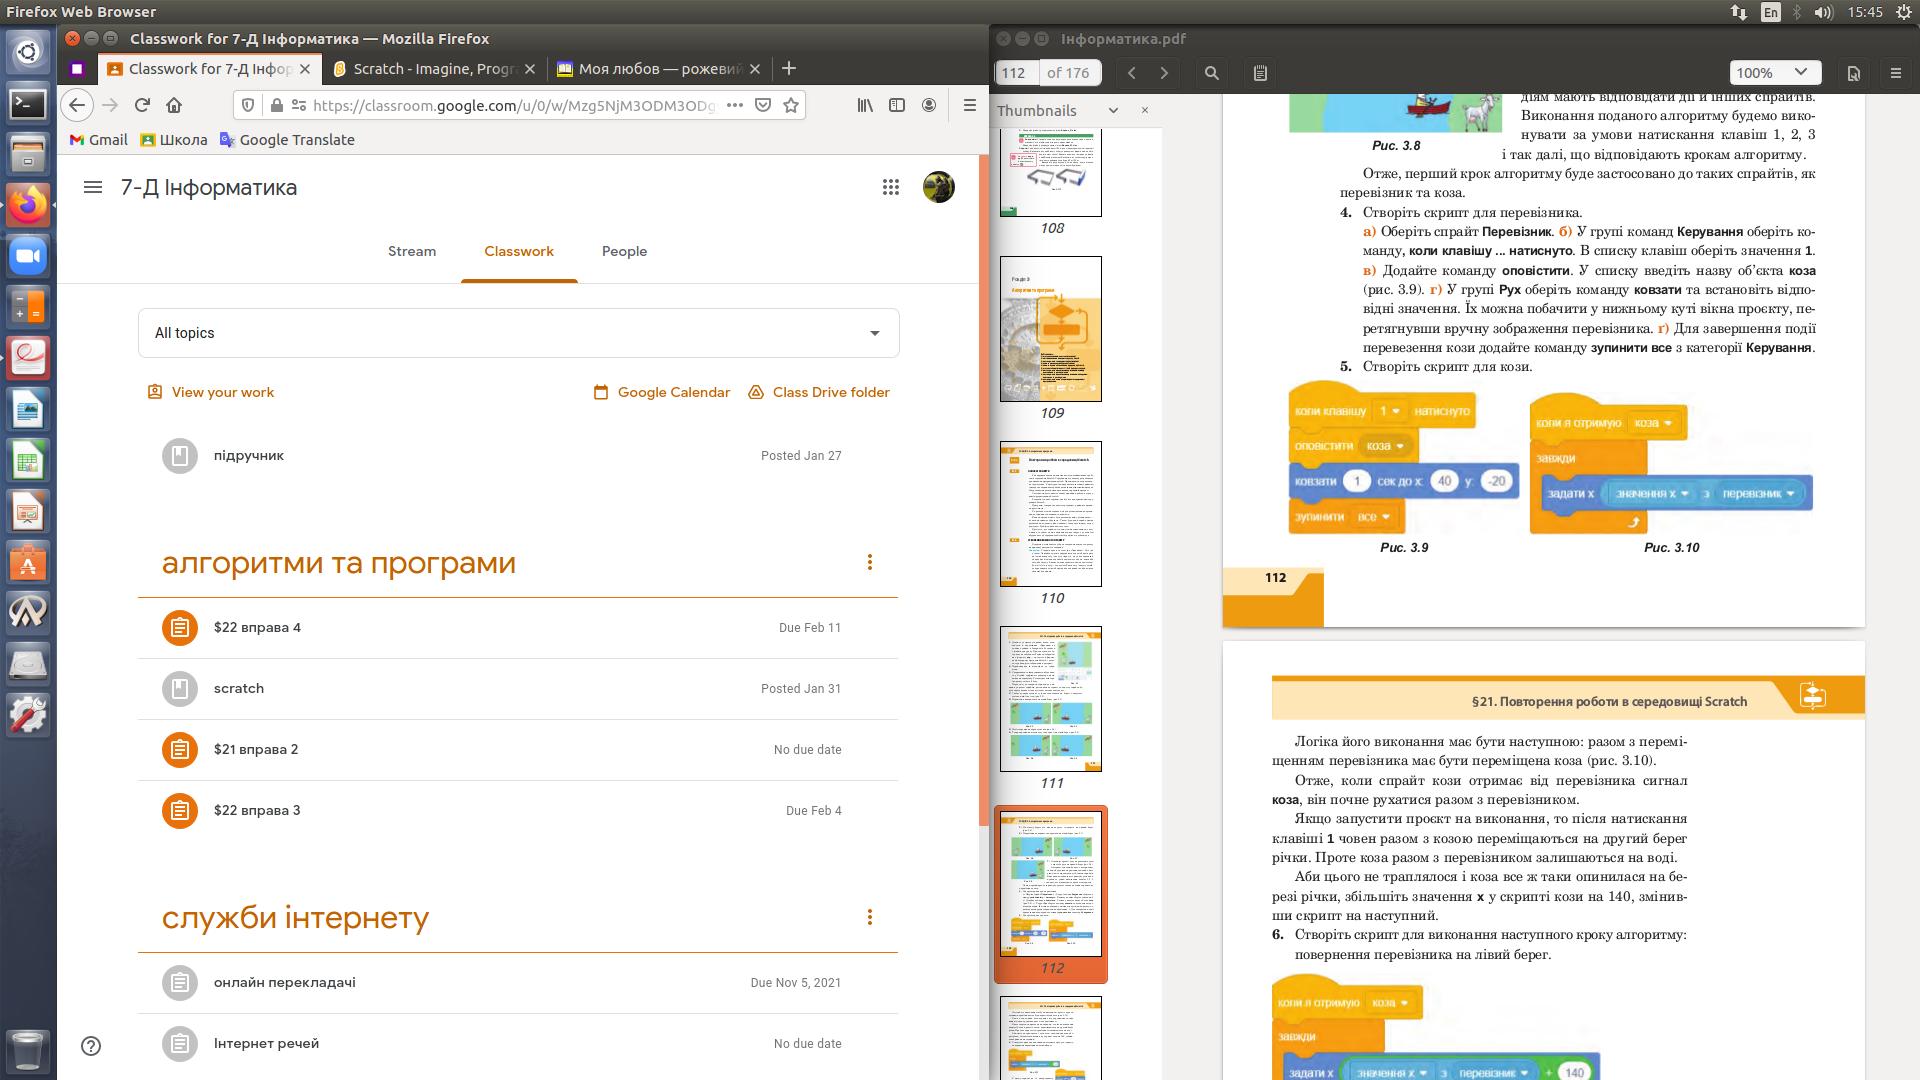This screenshot has width=1920, height=1080.
Task: Go to next PDF page arrow
Action: tap(1164, 73)
